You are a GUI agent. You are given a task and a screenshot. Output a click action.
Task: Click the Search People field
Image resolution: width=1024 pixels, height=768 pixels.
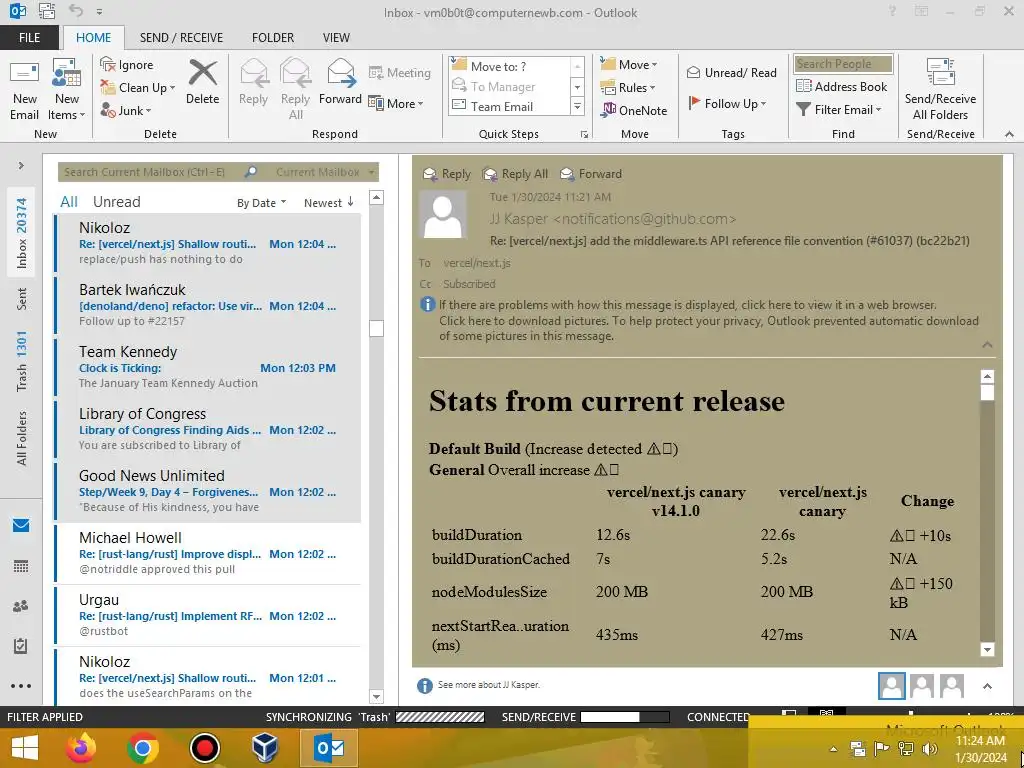(x=843, y=64)
